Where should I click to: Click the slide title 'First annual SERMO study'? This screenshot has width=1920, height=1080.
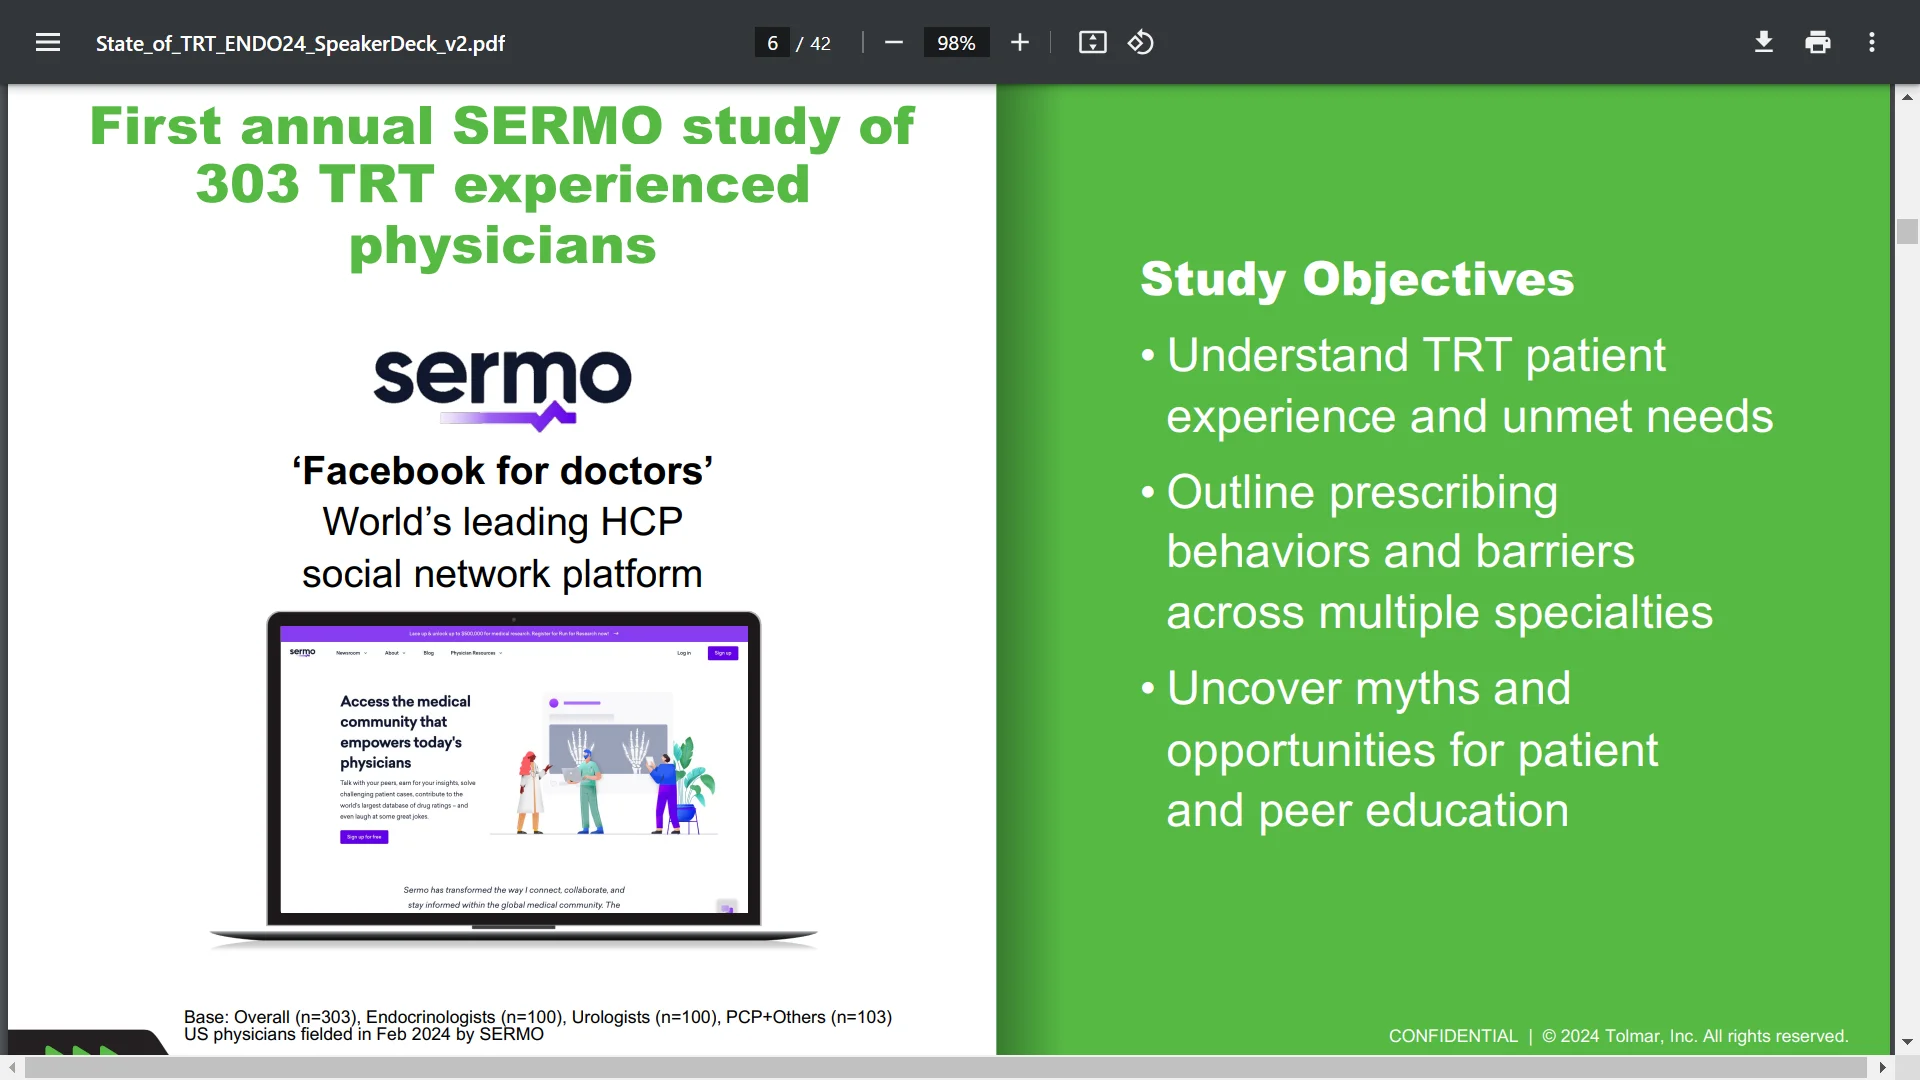[x=502, y=186]
